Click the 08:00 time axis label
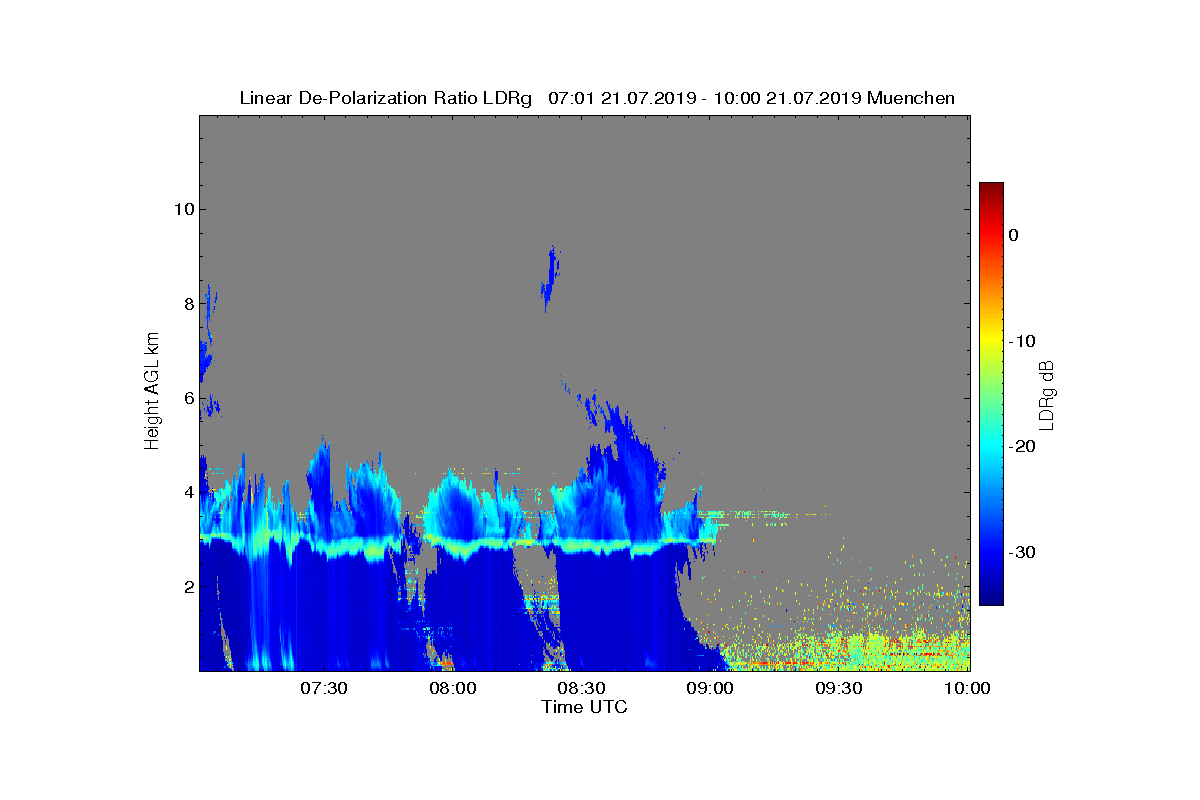 click(453, 688)
